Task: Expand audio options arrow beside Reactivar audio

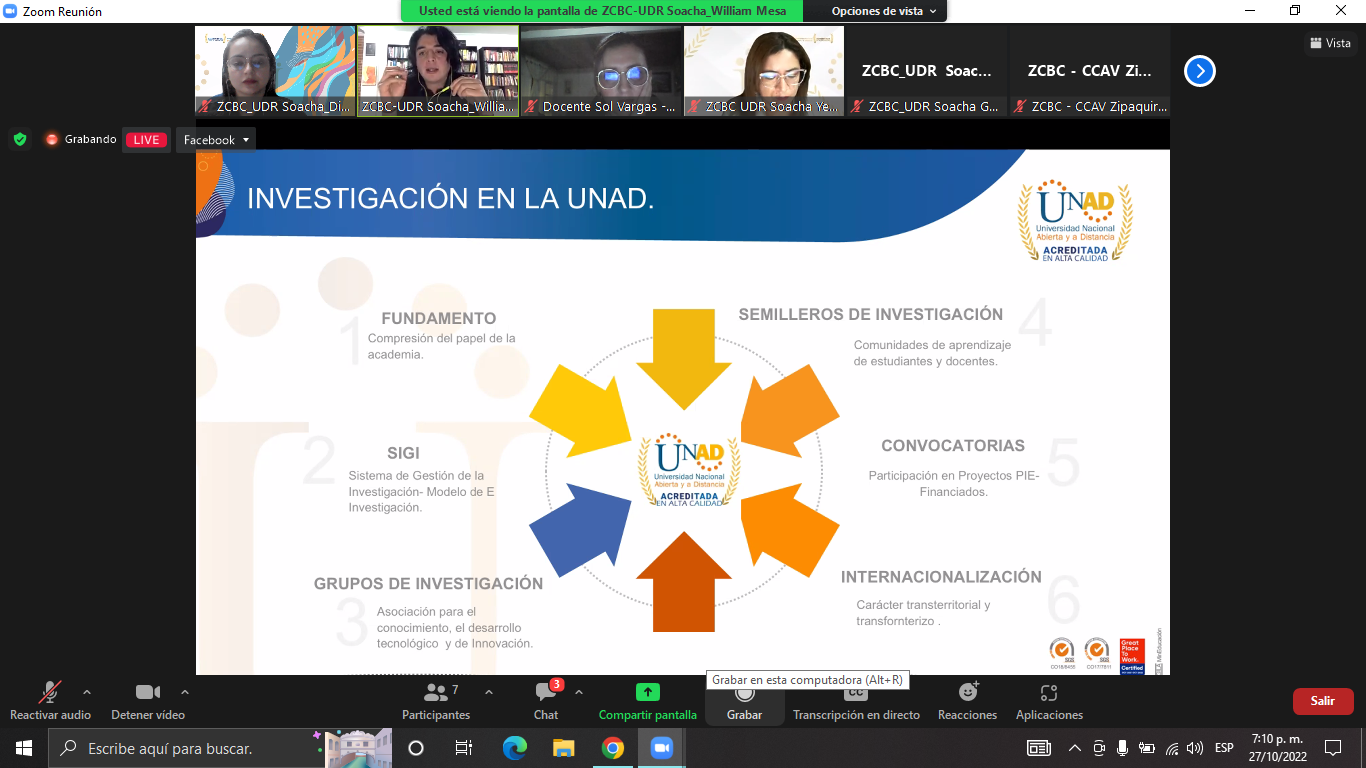Action: 87,692
